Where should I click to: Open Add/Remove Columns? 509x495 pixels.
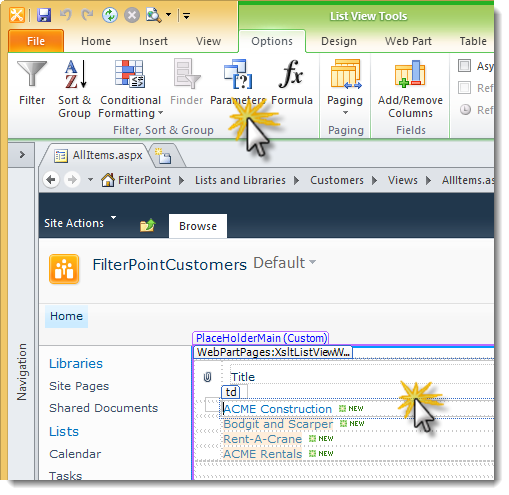[x=410, y=88]
